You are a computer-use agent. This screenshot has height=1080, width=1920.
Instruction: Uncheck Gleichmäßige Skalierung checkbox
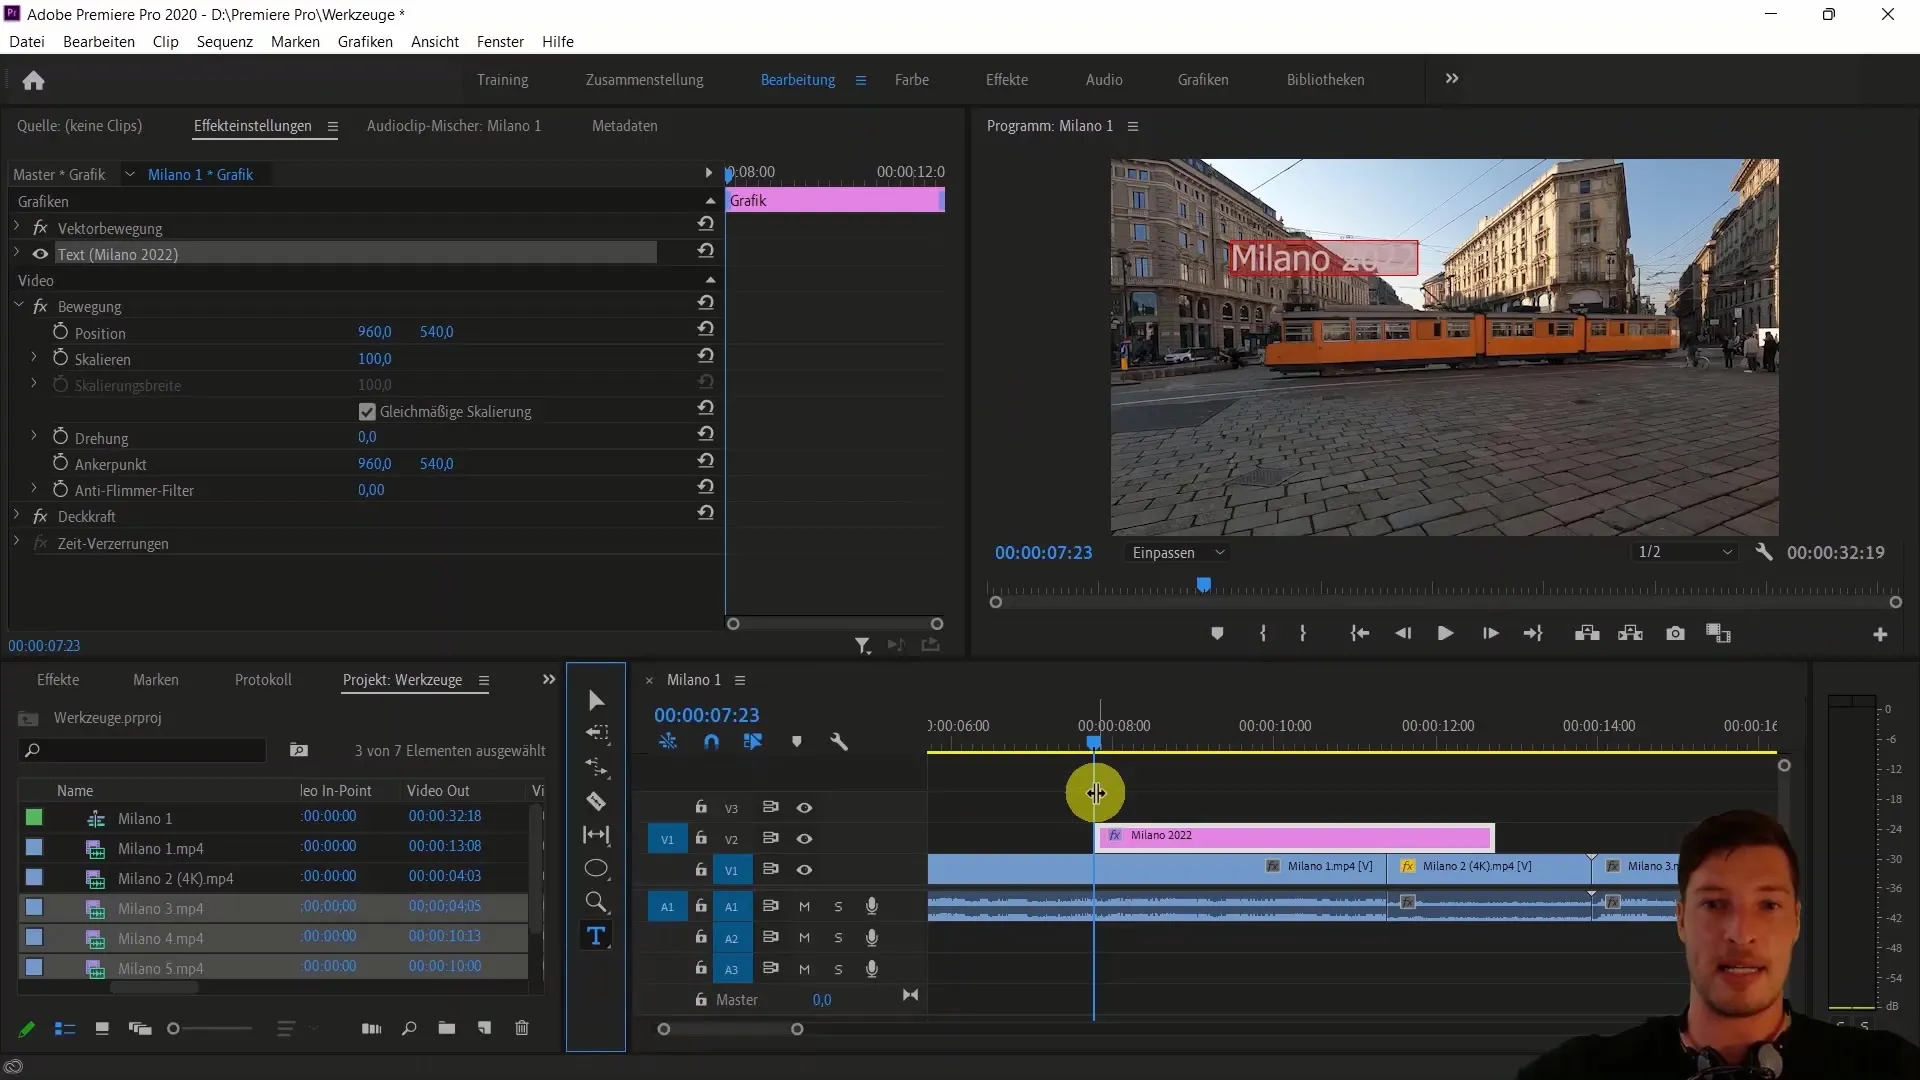coord(367,412)
